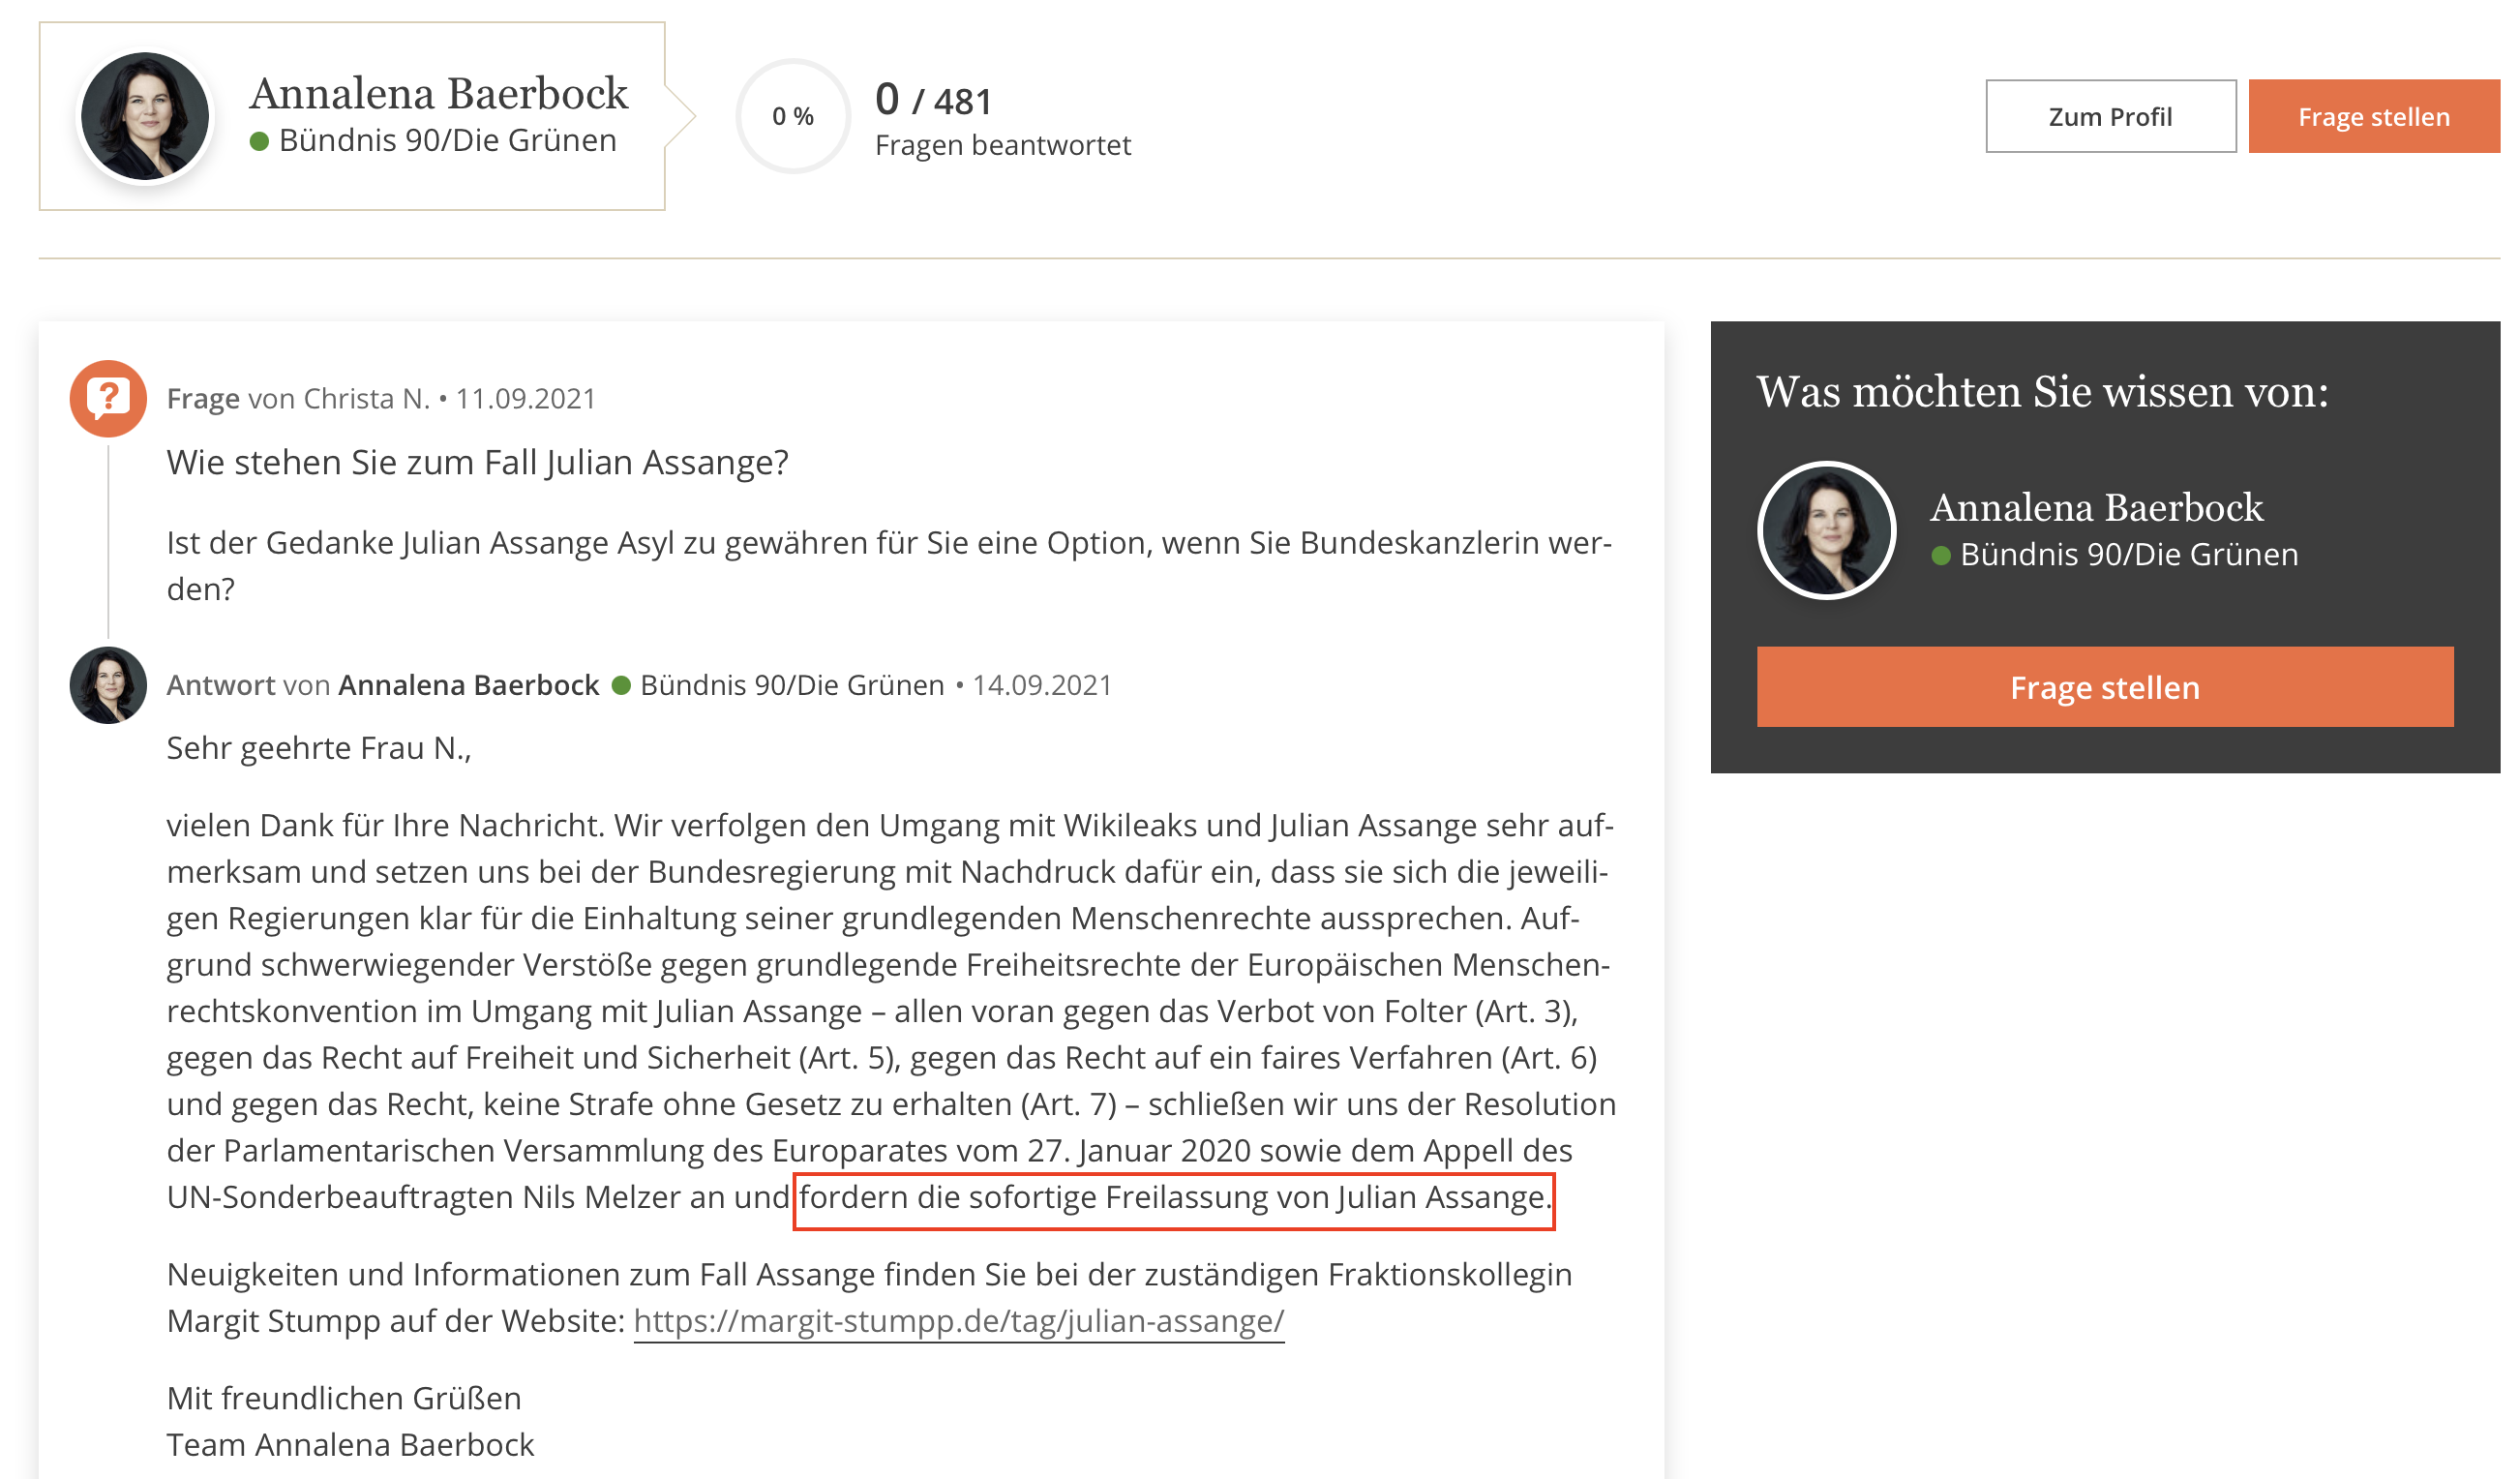Click the 'Mit freundlichen Grüßen' line
The height and width of the screenshot is (1479, 2520).
click(344, 1398)
